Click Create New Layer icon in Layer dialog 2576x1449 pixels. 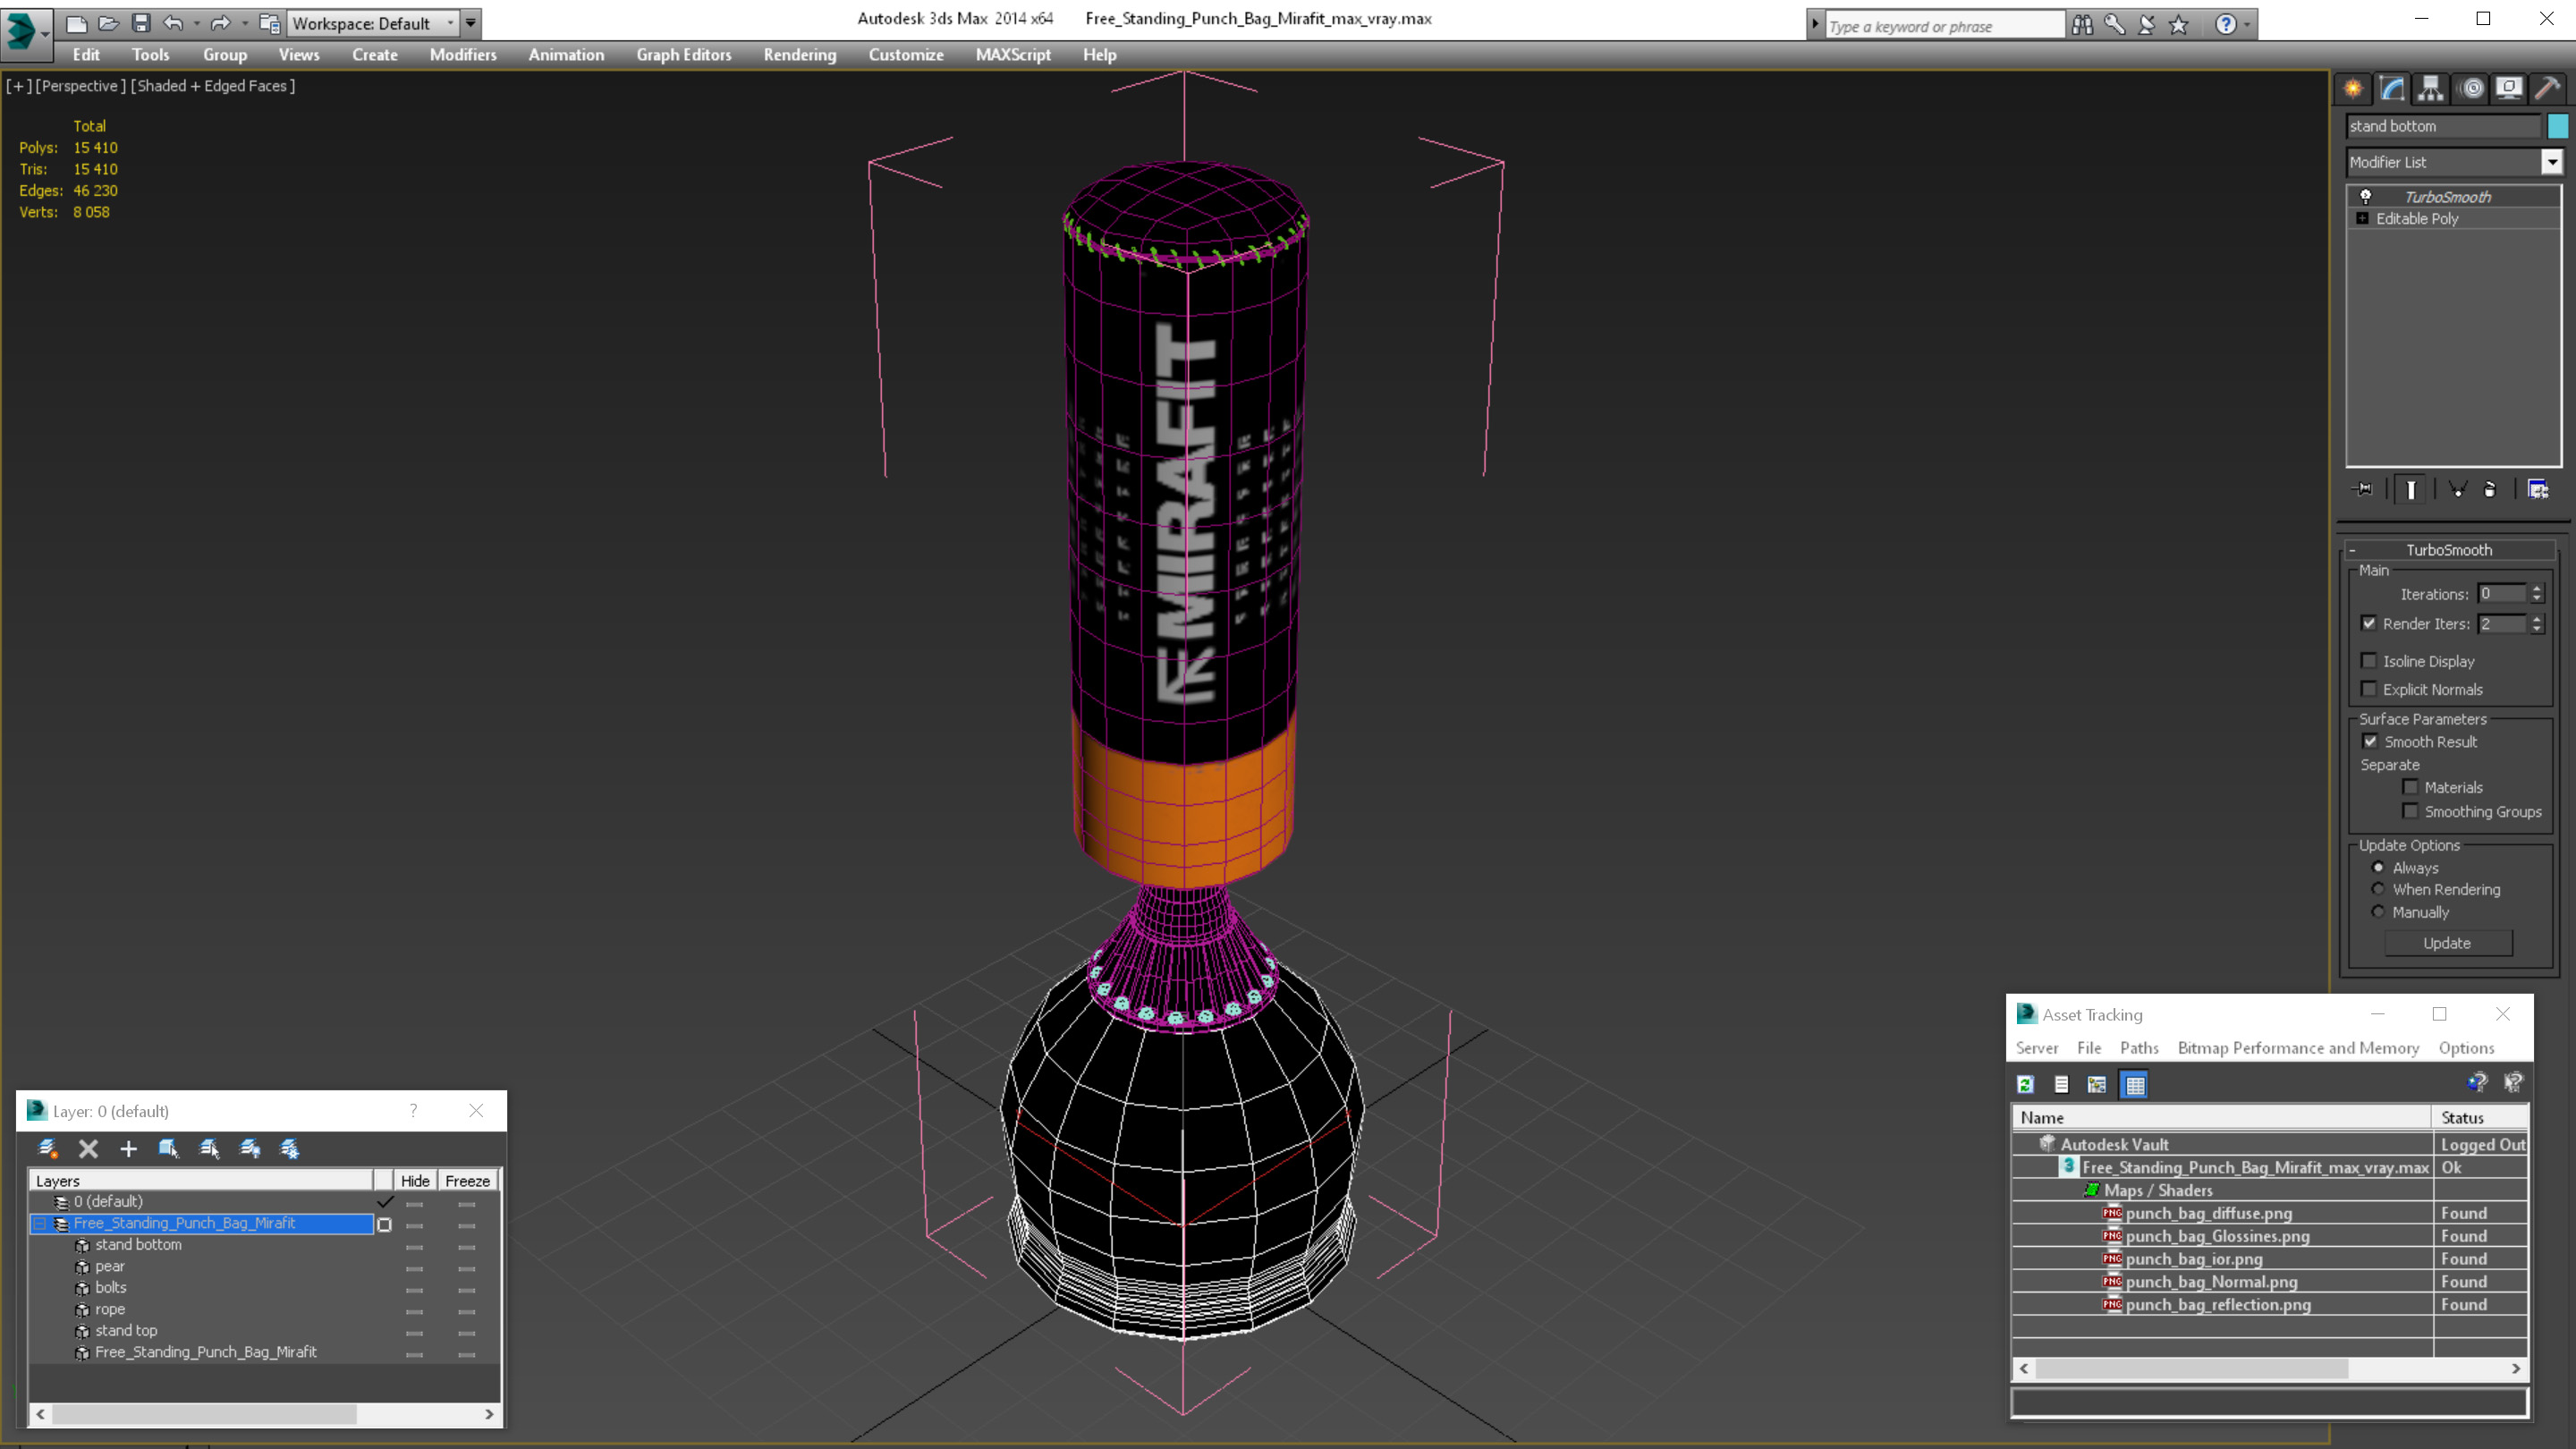[x=47, y=1148]
